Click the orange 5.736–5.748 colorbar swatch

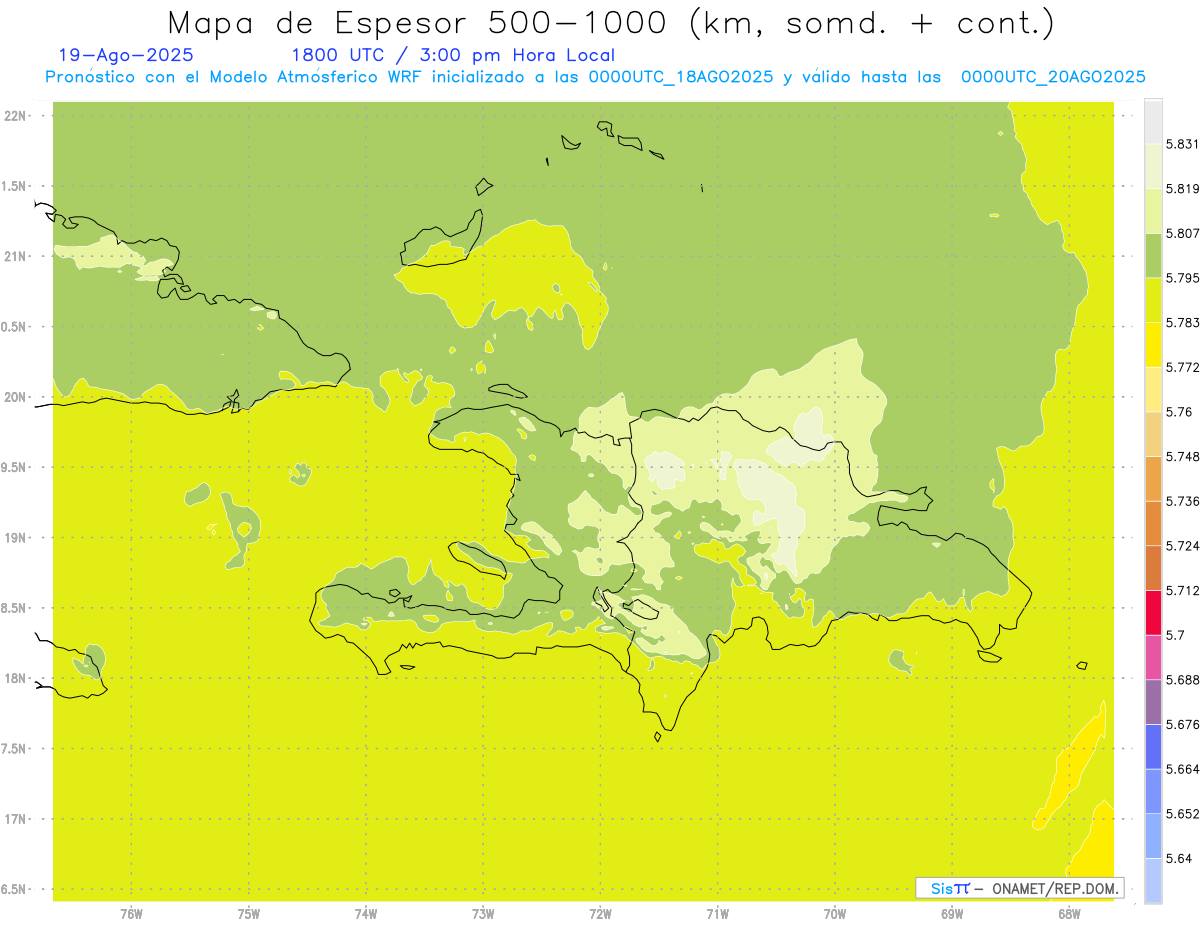click(x=1153, y=479)
